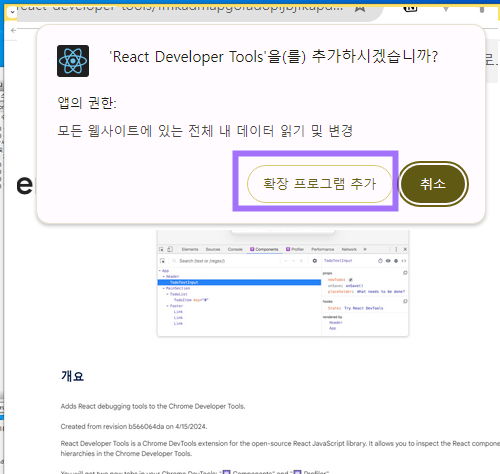
Task: Click the 'React Developer Tools is a Chrome DevTools extension' paragraph
Action: click(x=280, y=448)
